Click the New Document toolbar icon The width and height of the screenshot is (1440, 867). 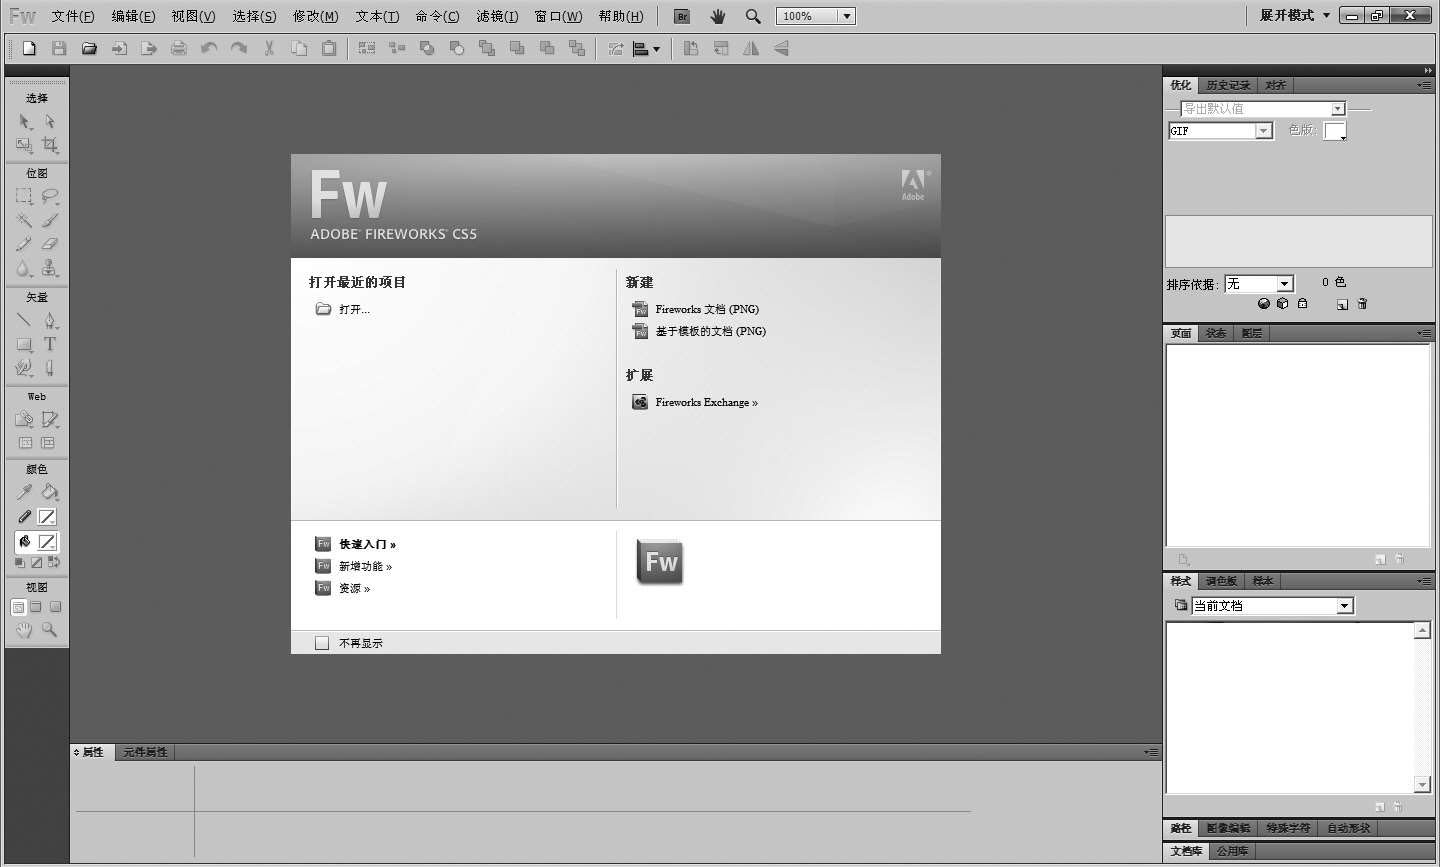pyautogui.click(x=29, y=48)
